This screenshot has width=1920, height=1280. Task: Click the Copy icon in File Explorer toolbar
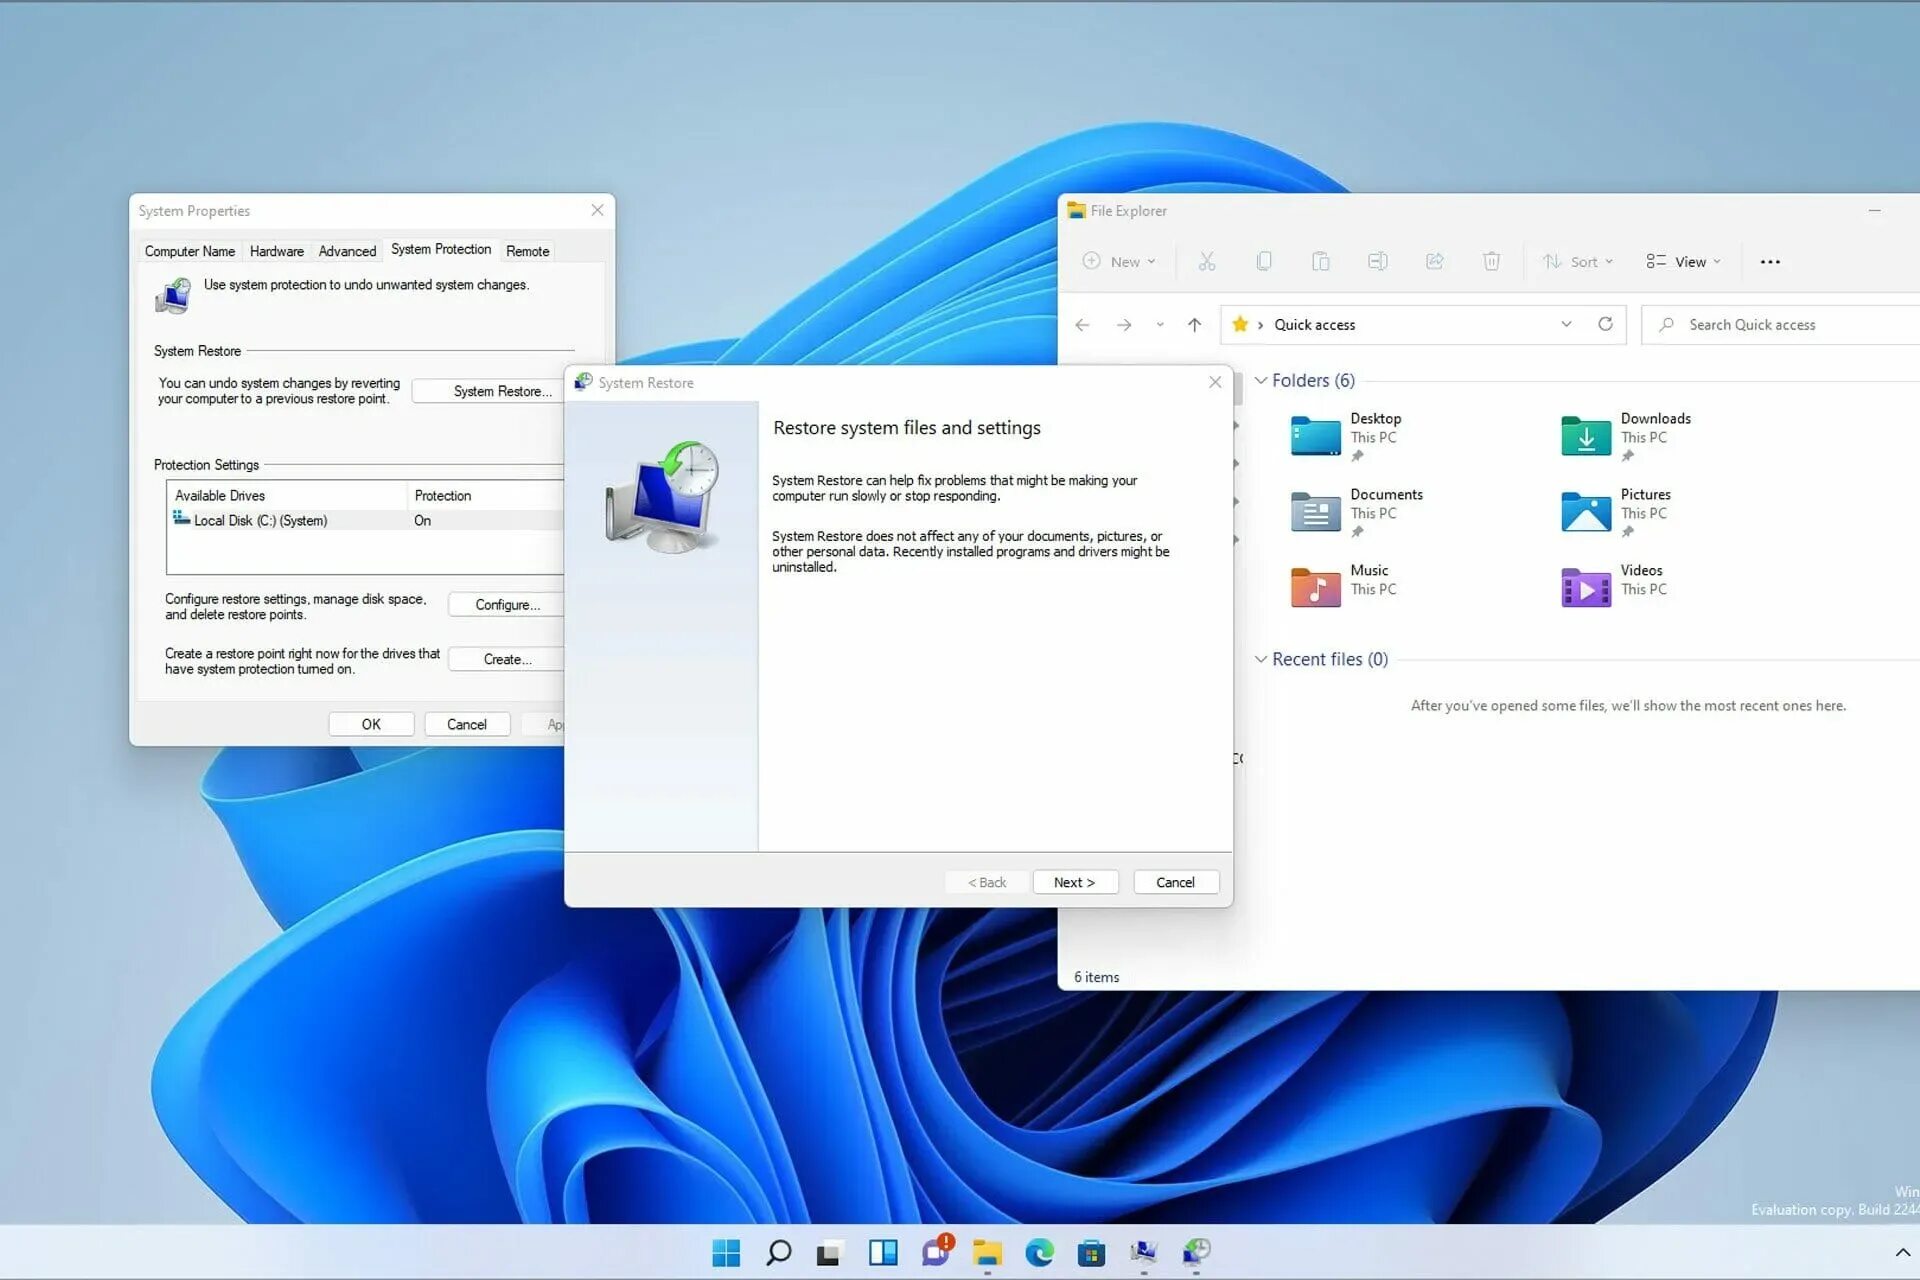pyautogui.click(x=1264, y=261)
